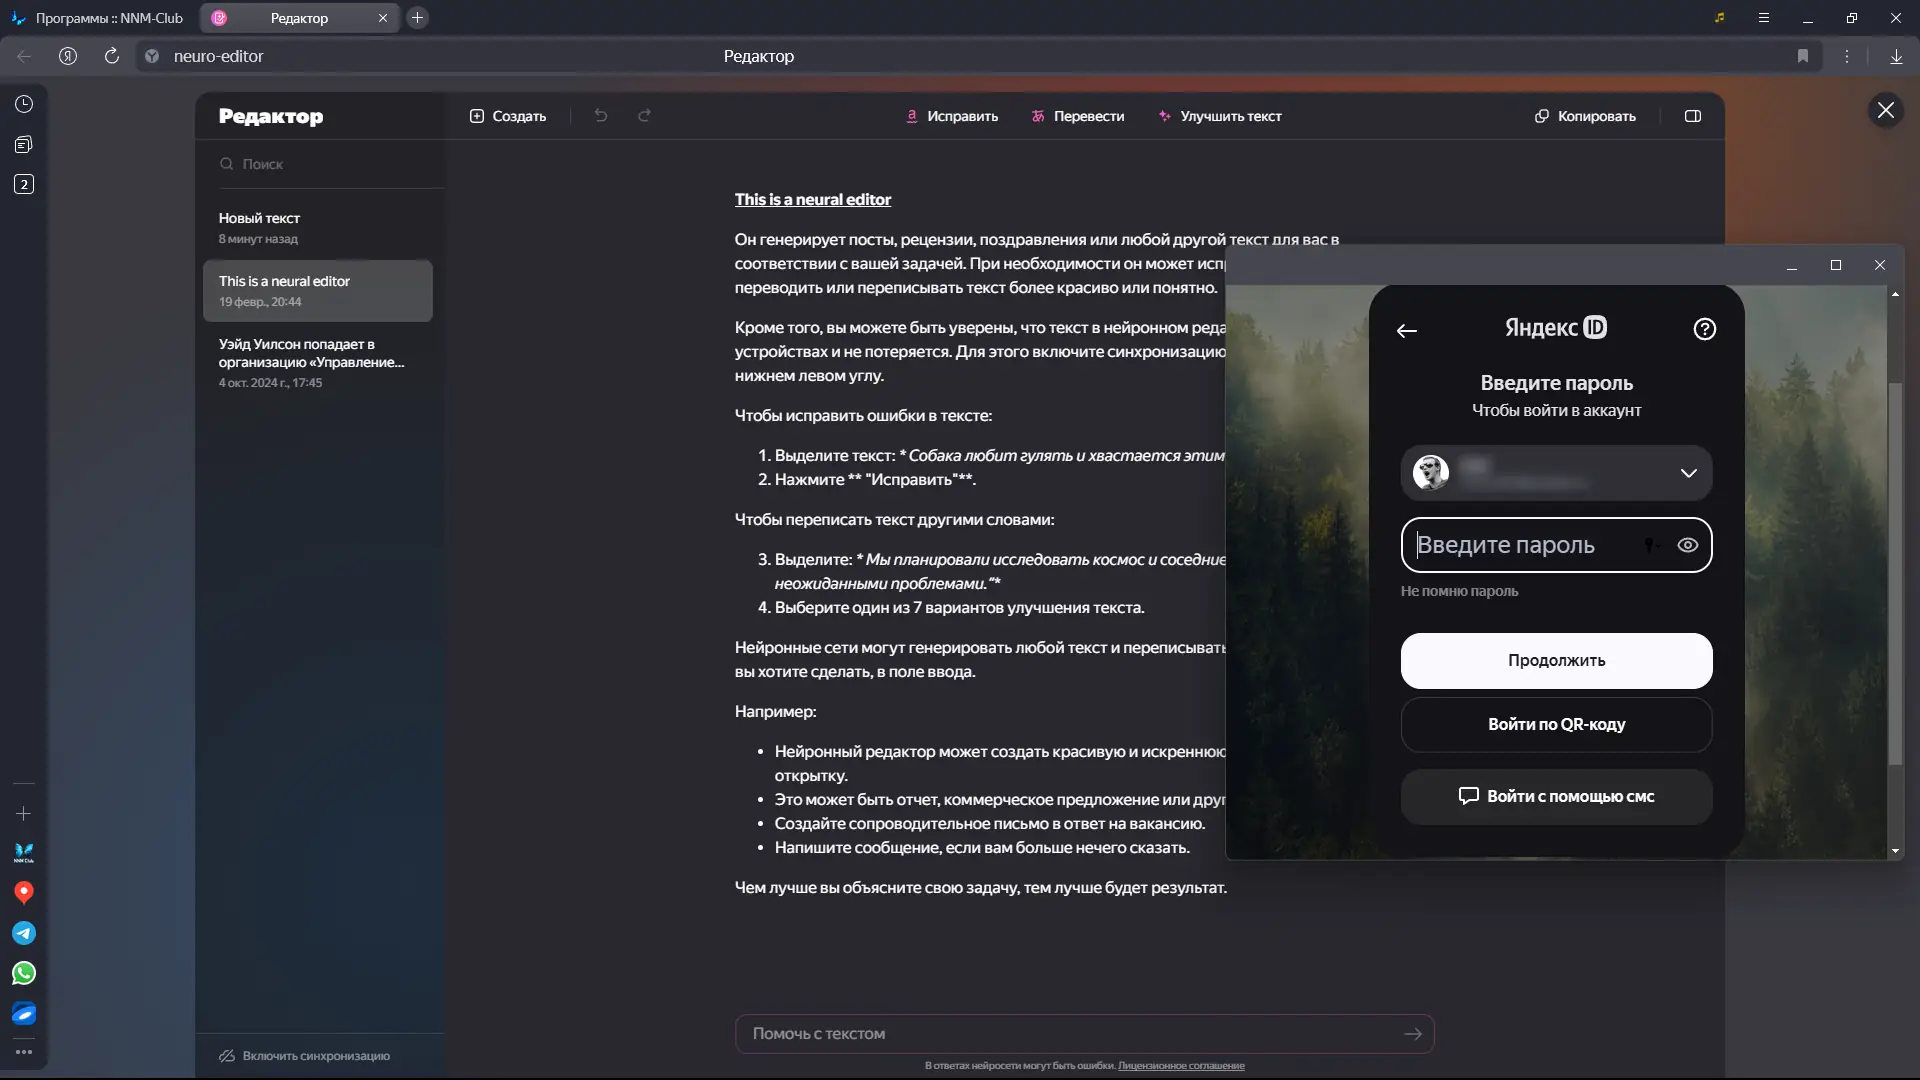Open browser history clock icon
This screenshot has width=1920, height=1080.
point(24,104)
